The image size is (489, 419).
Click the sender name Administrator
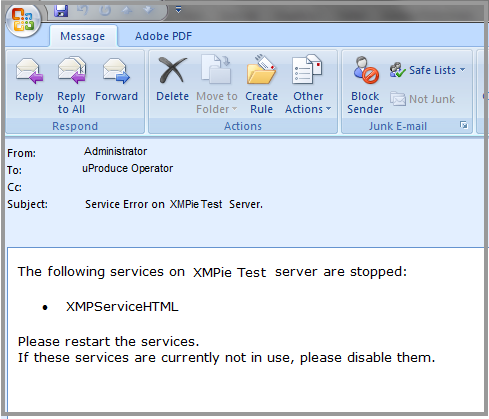pos(115,151)
